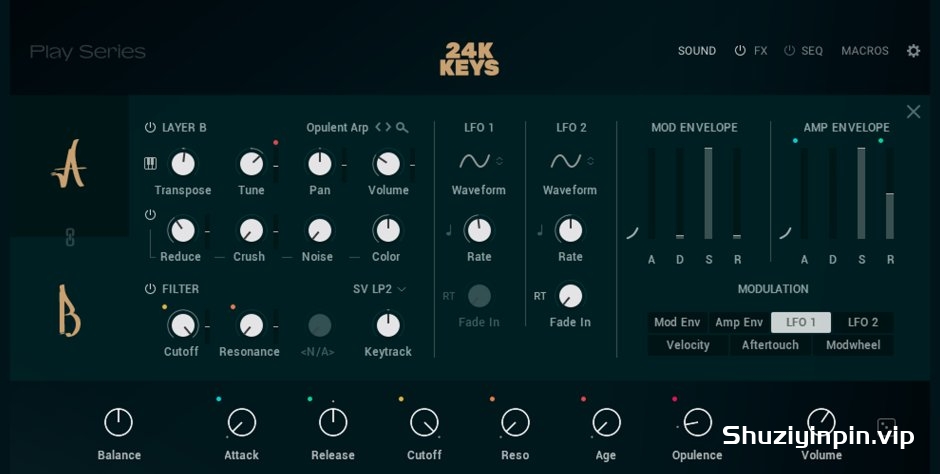Click the Layer B Volume knob
The width and height of the screenshot is (940, 474).
pos(388,164)
